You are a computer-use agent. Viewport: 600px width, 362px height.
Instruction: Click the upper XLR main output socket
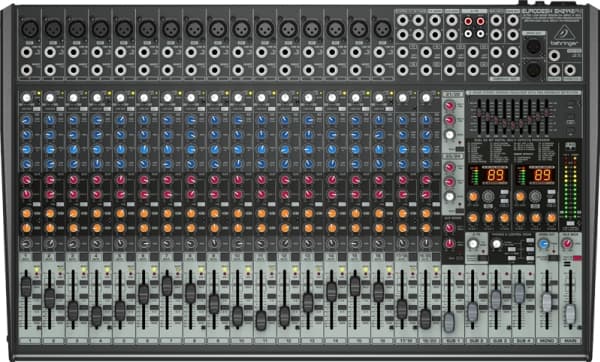(534, 47)
